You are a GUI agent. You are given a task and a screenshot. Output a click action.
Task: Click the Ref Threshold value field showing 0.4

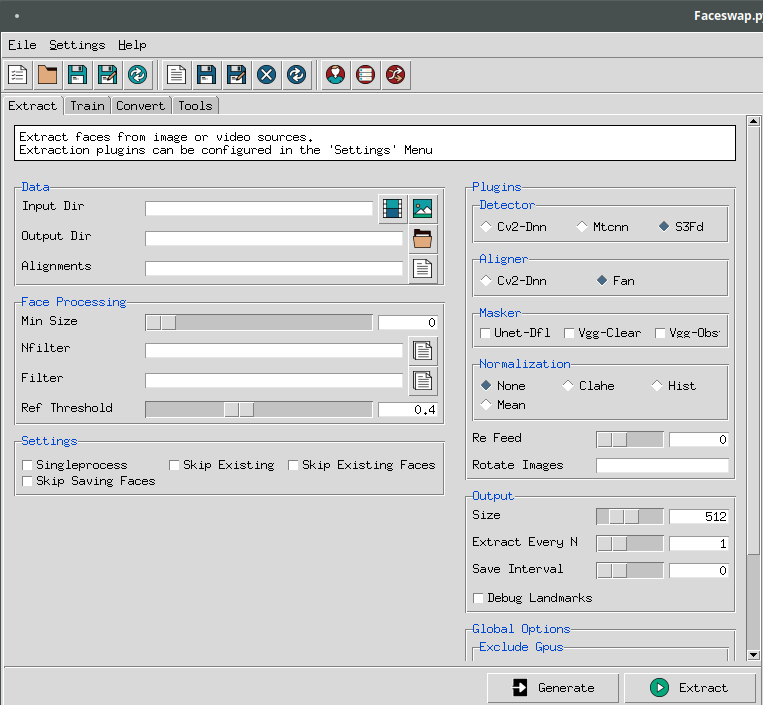[x=408, y=410]
